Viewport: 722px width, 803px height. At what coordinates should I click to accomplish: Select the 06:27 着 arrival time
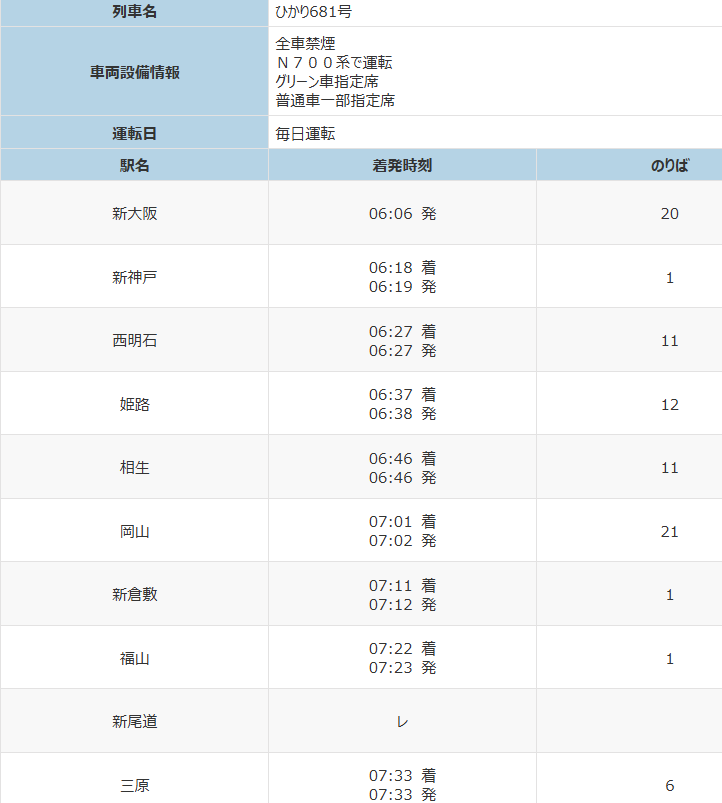point(402,332)
